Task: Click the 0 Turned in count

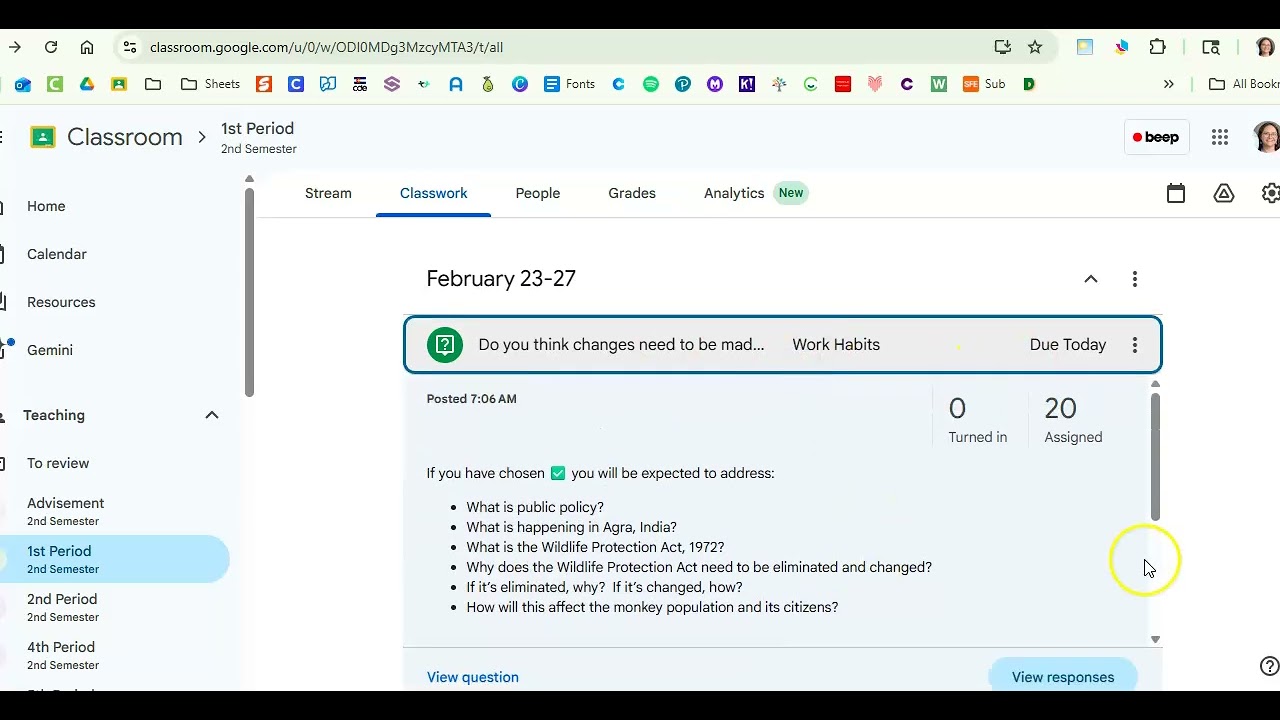Action: [977, 419]
